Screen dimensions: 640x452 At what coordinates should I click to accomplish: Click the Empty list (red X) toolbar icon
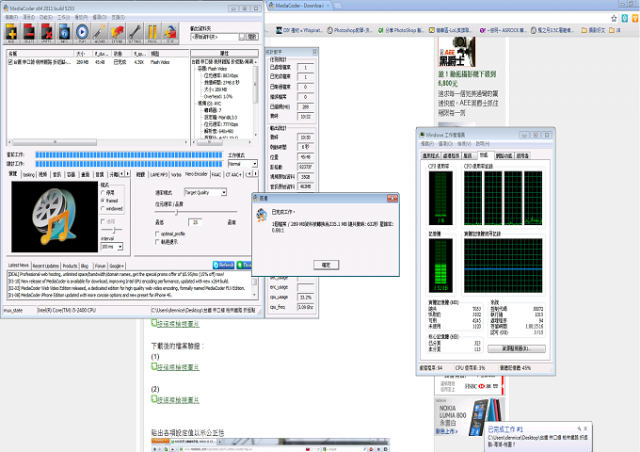tap(47, 33)
